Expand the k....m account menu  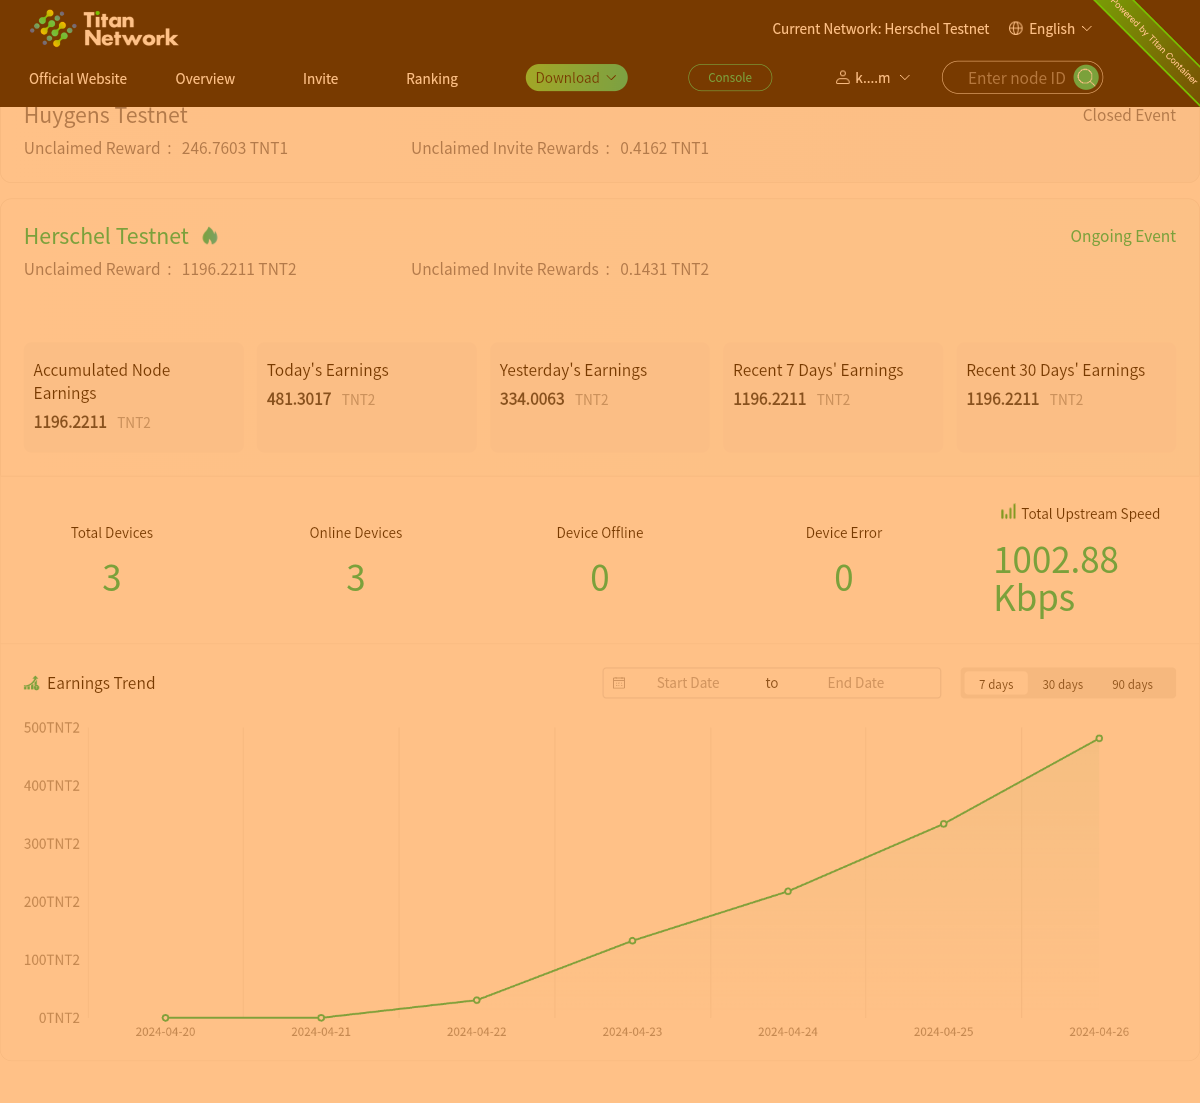pos(874,78)
